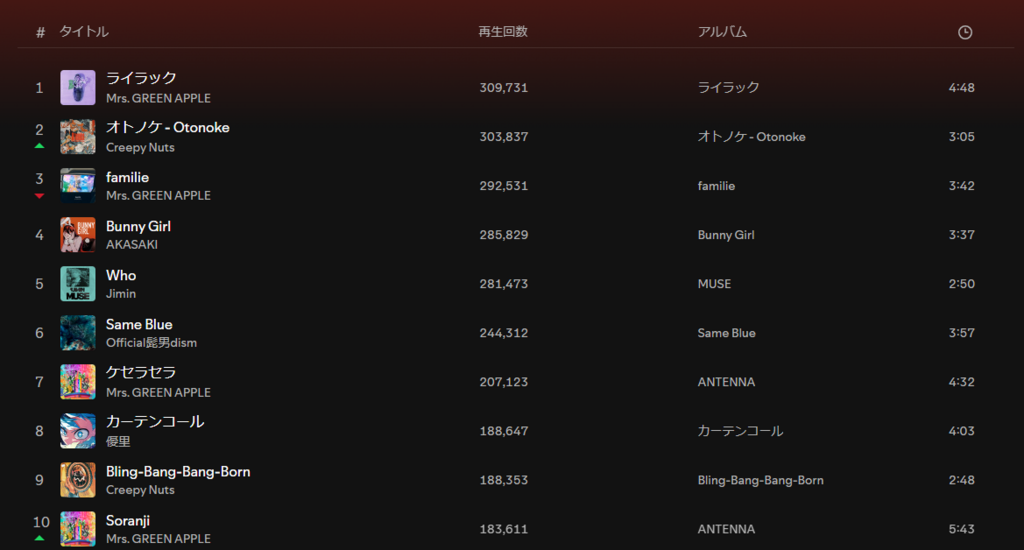
Task: Click rank number 5 beside Who
Action: [39, 283]
